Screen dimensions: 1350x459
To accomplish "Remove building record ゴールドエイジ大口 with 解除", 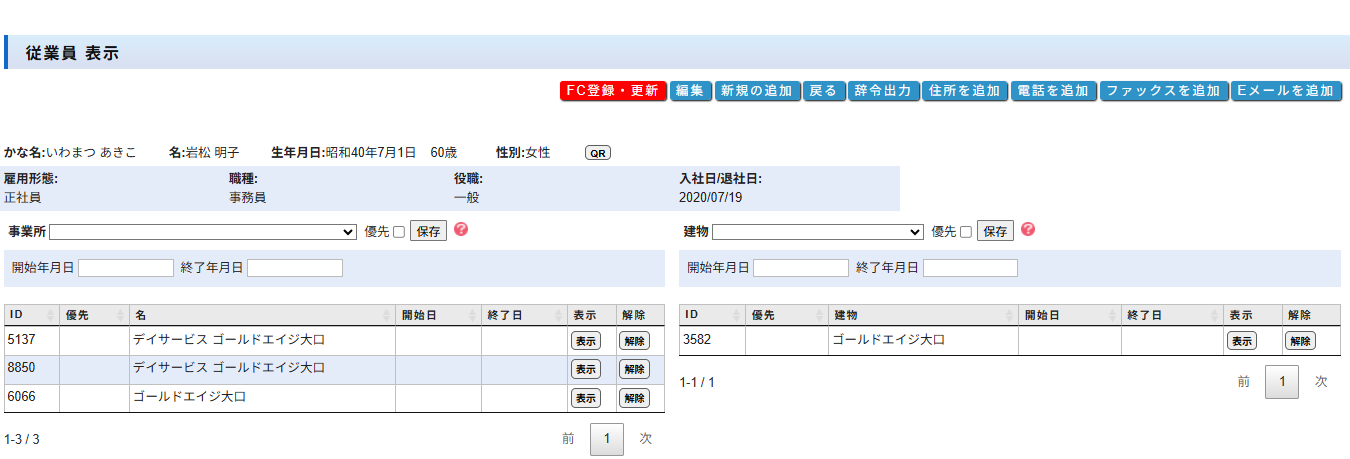I will coord(1300,341).
